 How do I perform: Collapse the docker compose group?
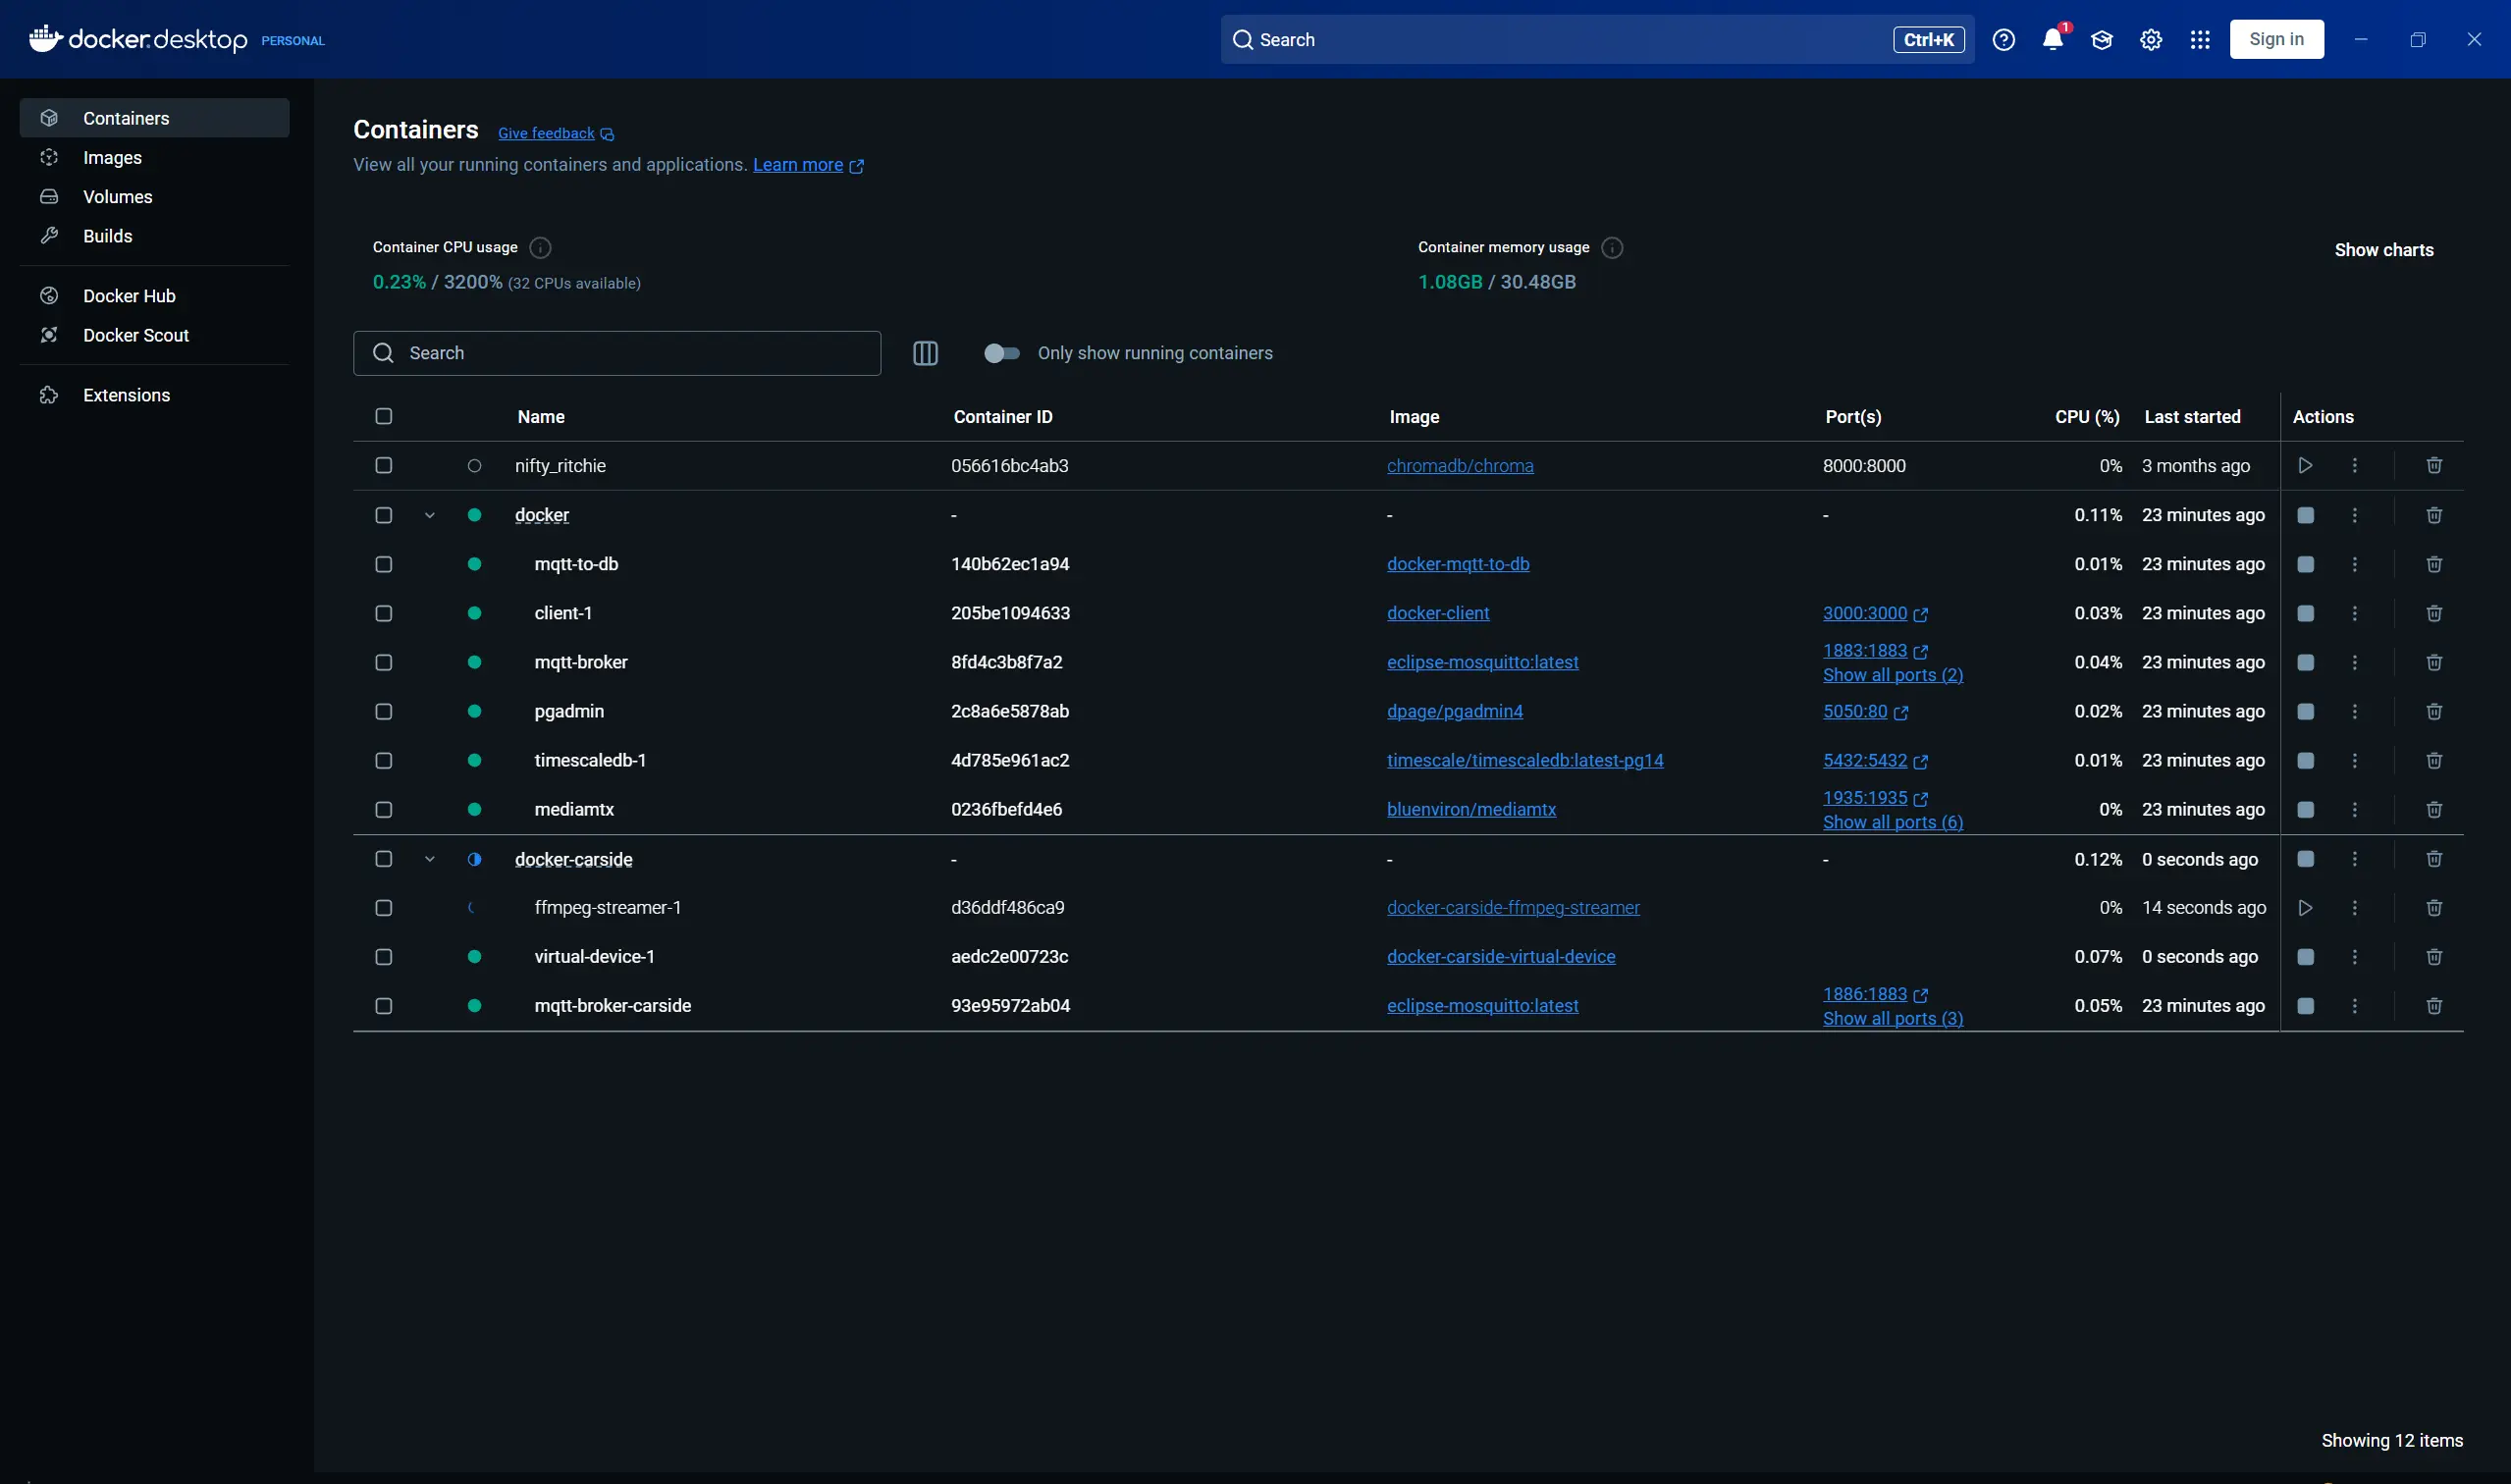tap(430, 515)
